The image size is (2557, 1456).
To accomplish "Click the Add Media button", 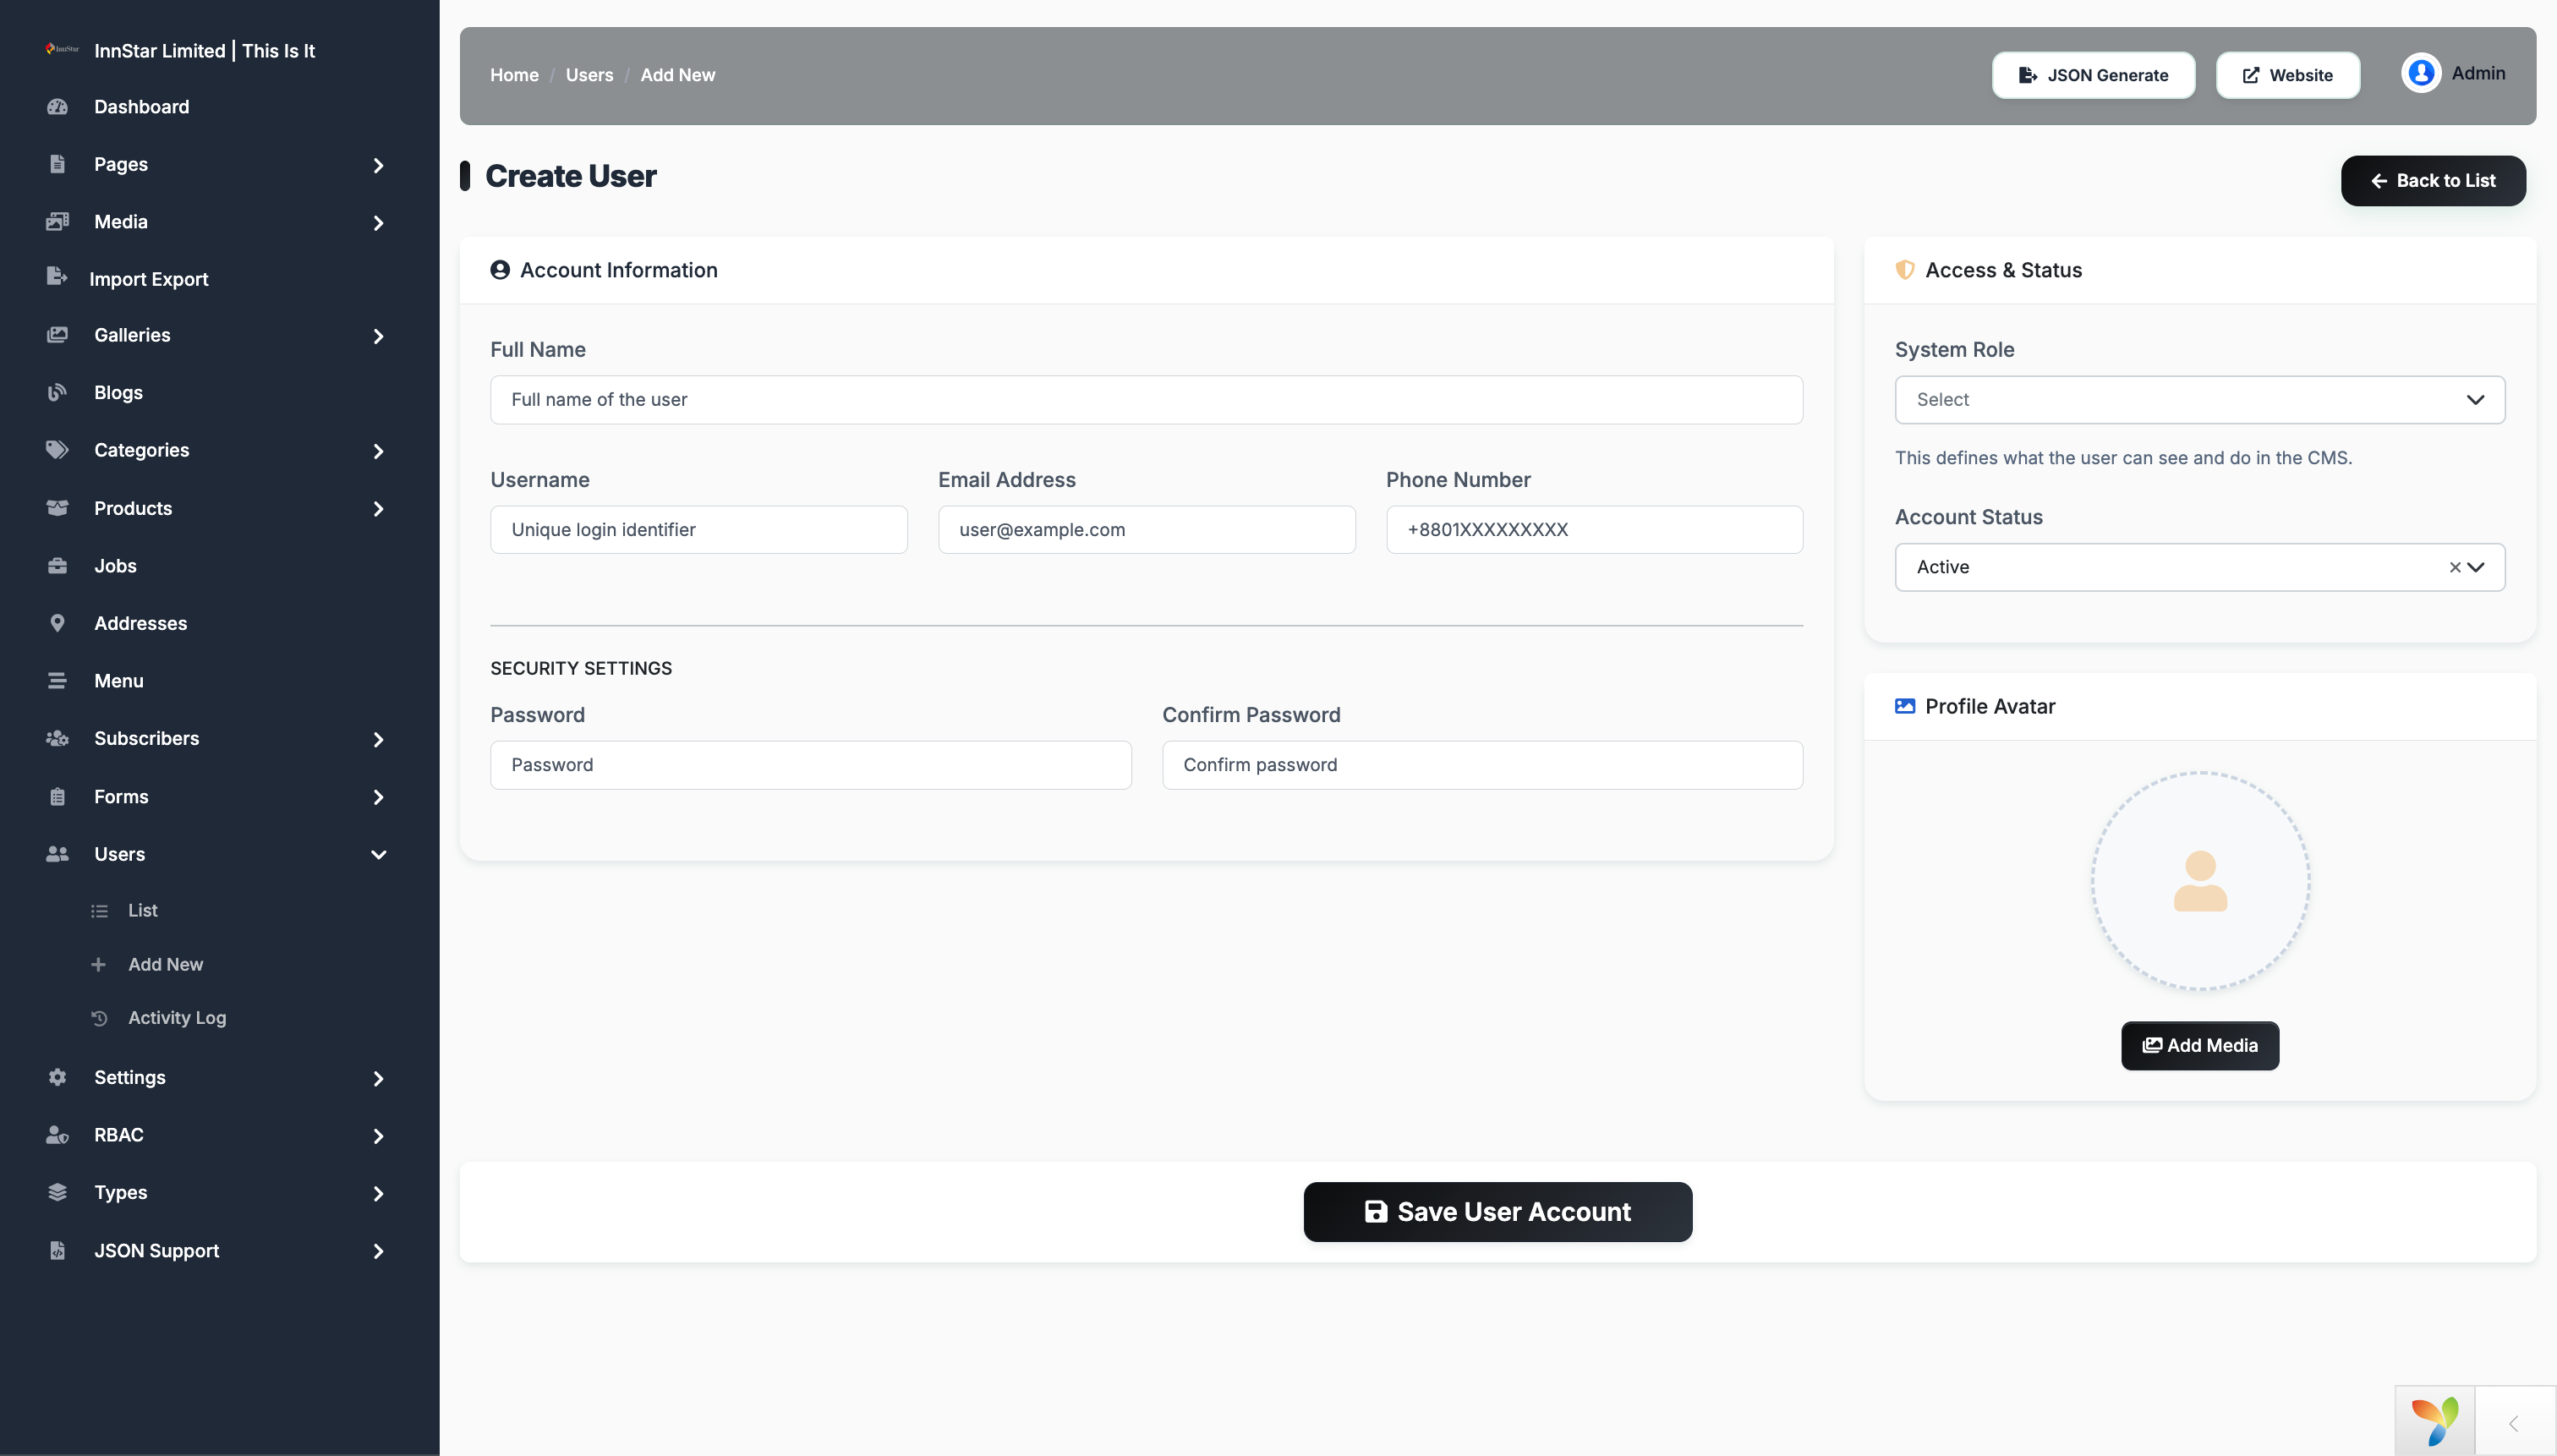I will point(2200,1045).
